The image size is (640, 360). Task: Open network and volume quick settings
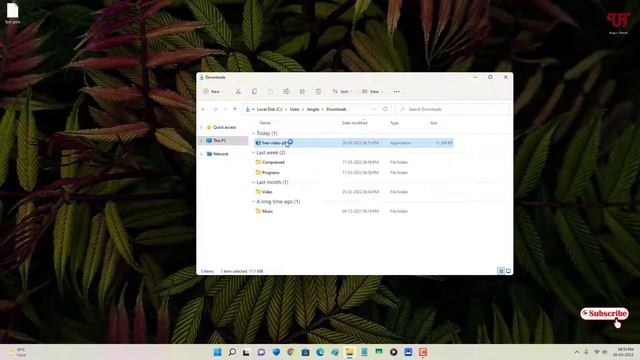(x=600, y=352)
